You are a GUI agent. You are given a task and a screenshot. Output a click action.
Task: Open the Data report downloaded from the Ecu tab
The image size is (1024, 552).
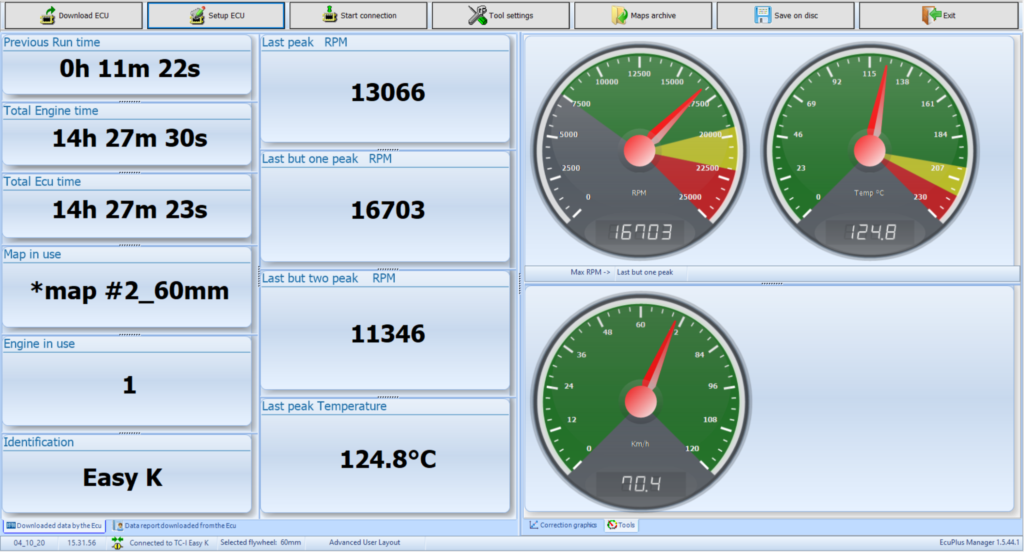pos(175,525)
